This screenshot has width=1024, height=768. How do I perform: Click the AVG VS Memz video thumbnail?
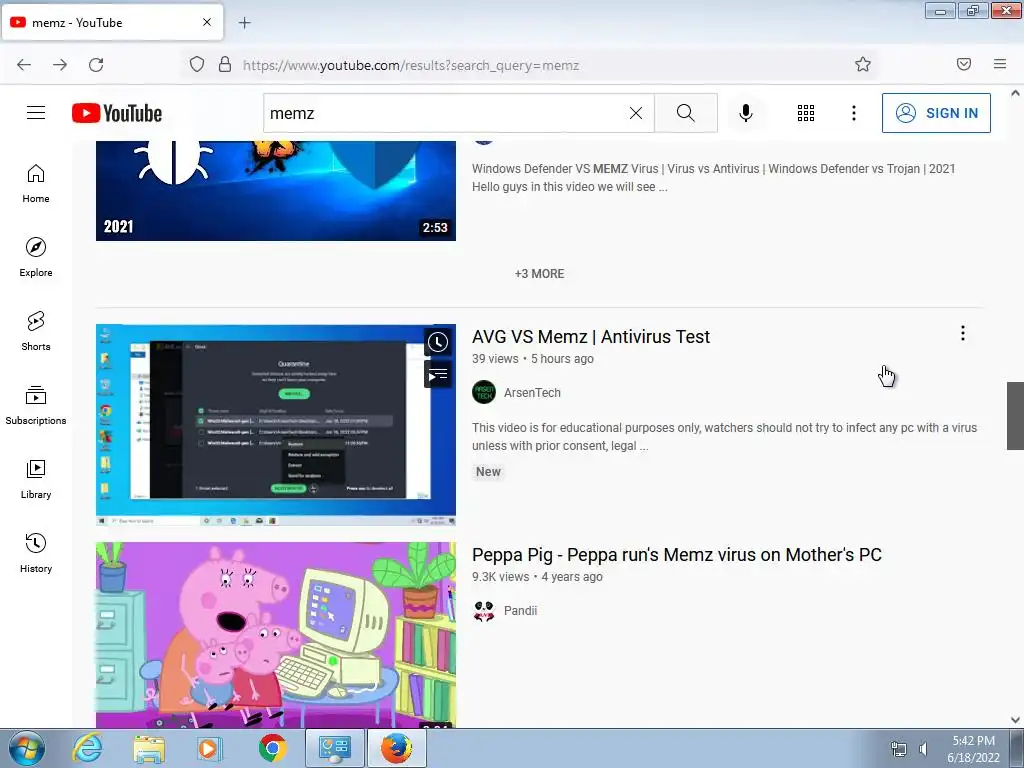(x=276, y=425)
